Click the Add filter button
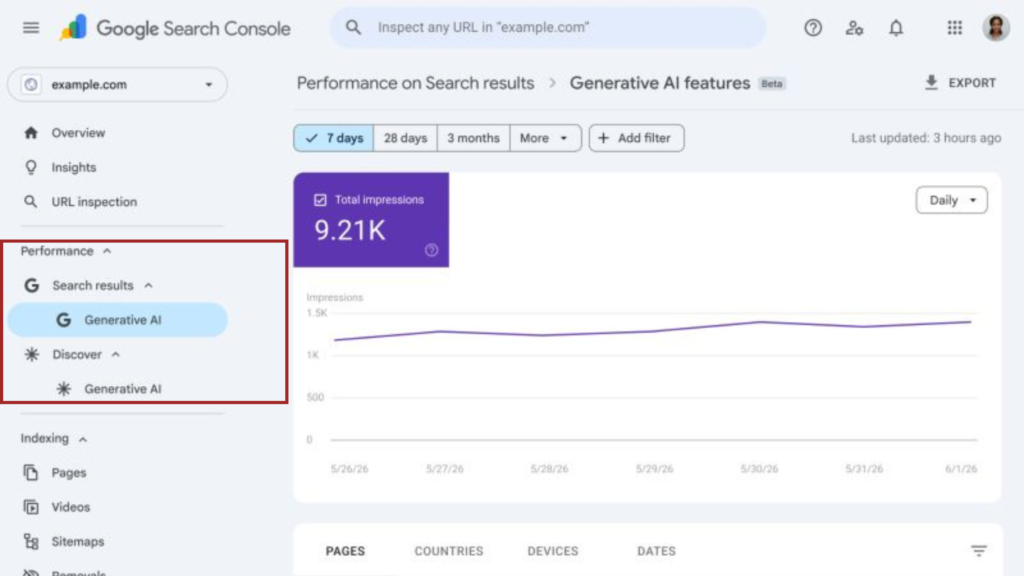The height and width of the screenshot is (576, 1024). coord(637,138)
